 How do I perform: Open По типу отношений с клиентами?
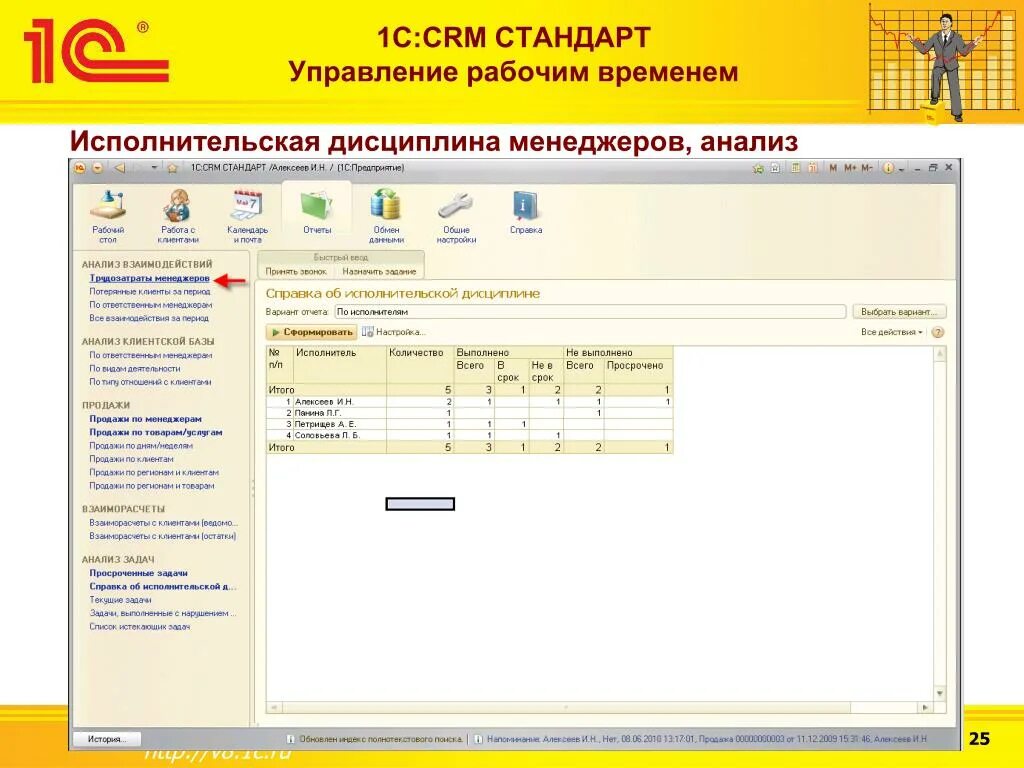[x=150, y=381]
